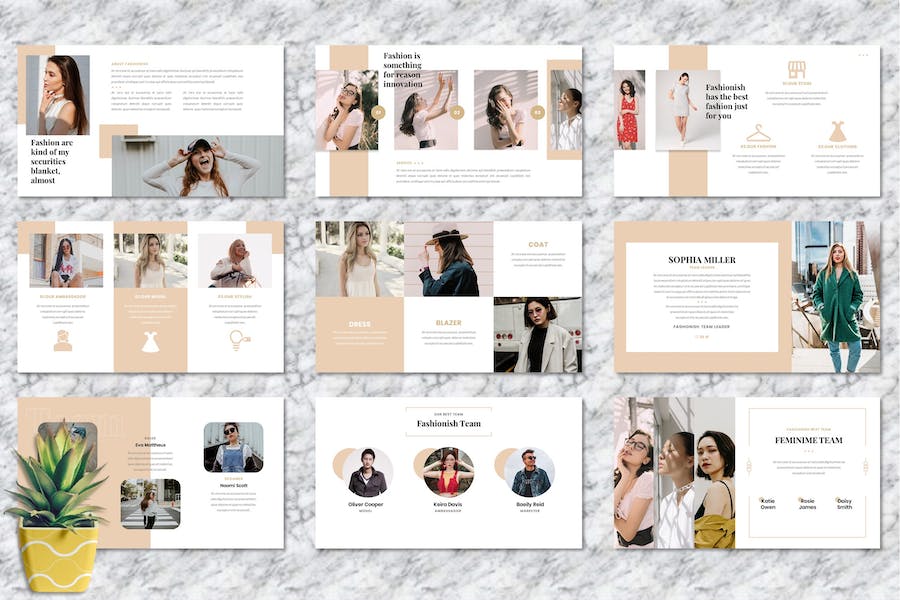Click the white dress icon on tan column

(150, 342)
